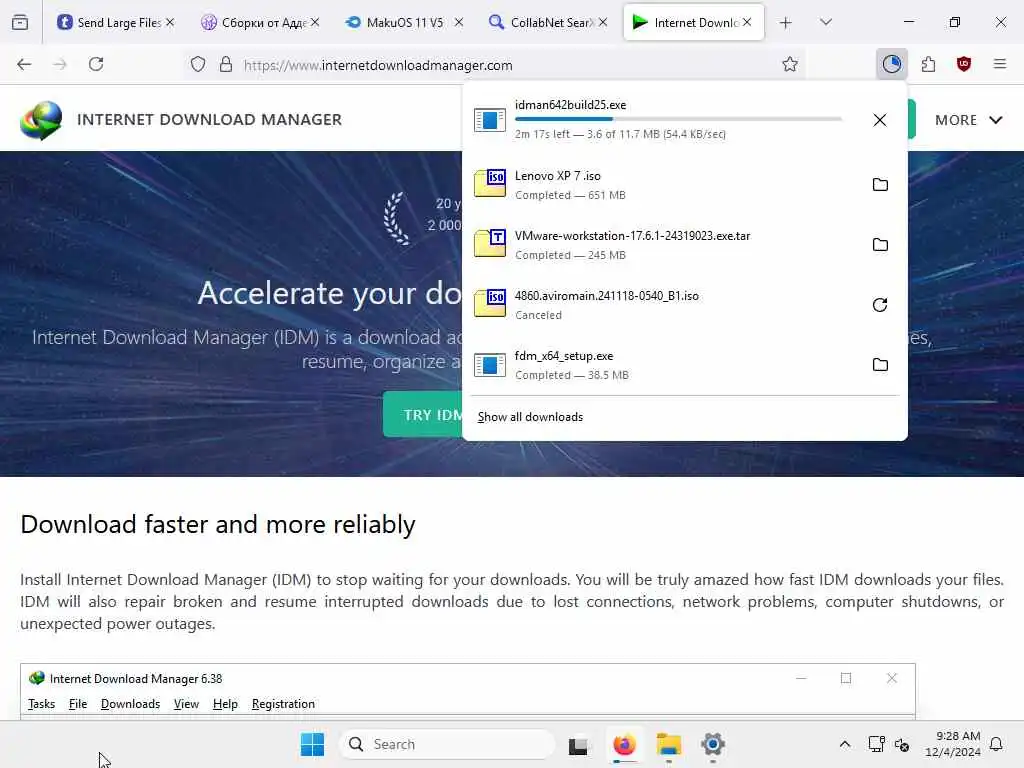Open the Firefox downloads panel button

[891, 64]
